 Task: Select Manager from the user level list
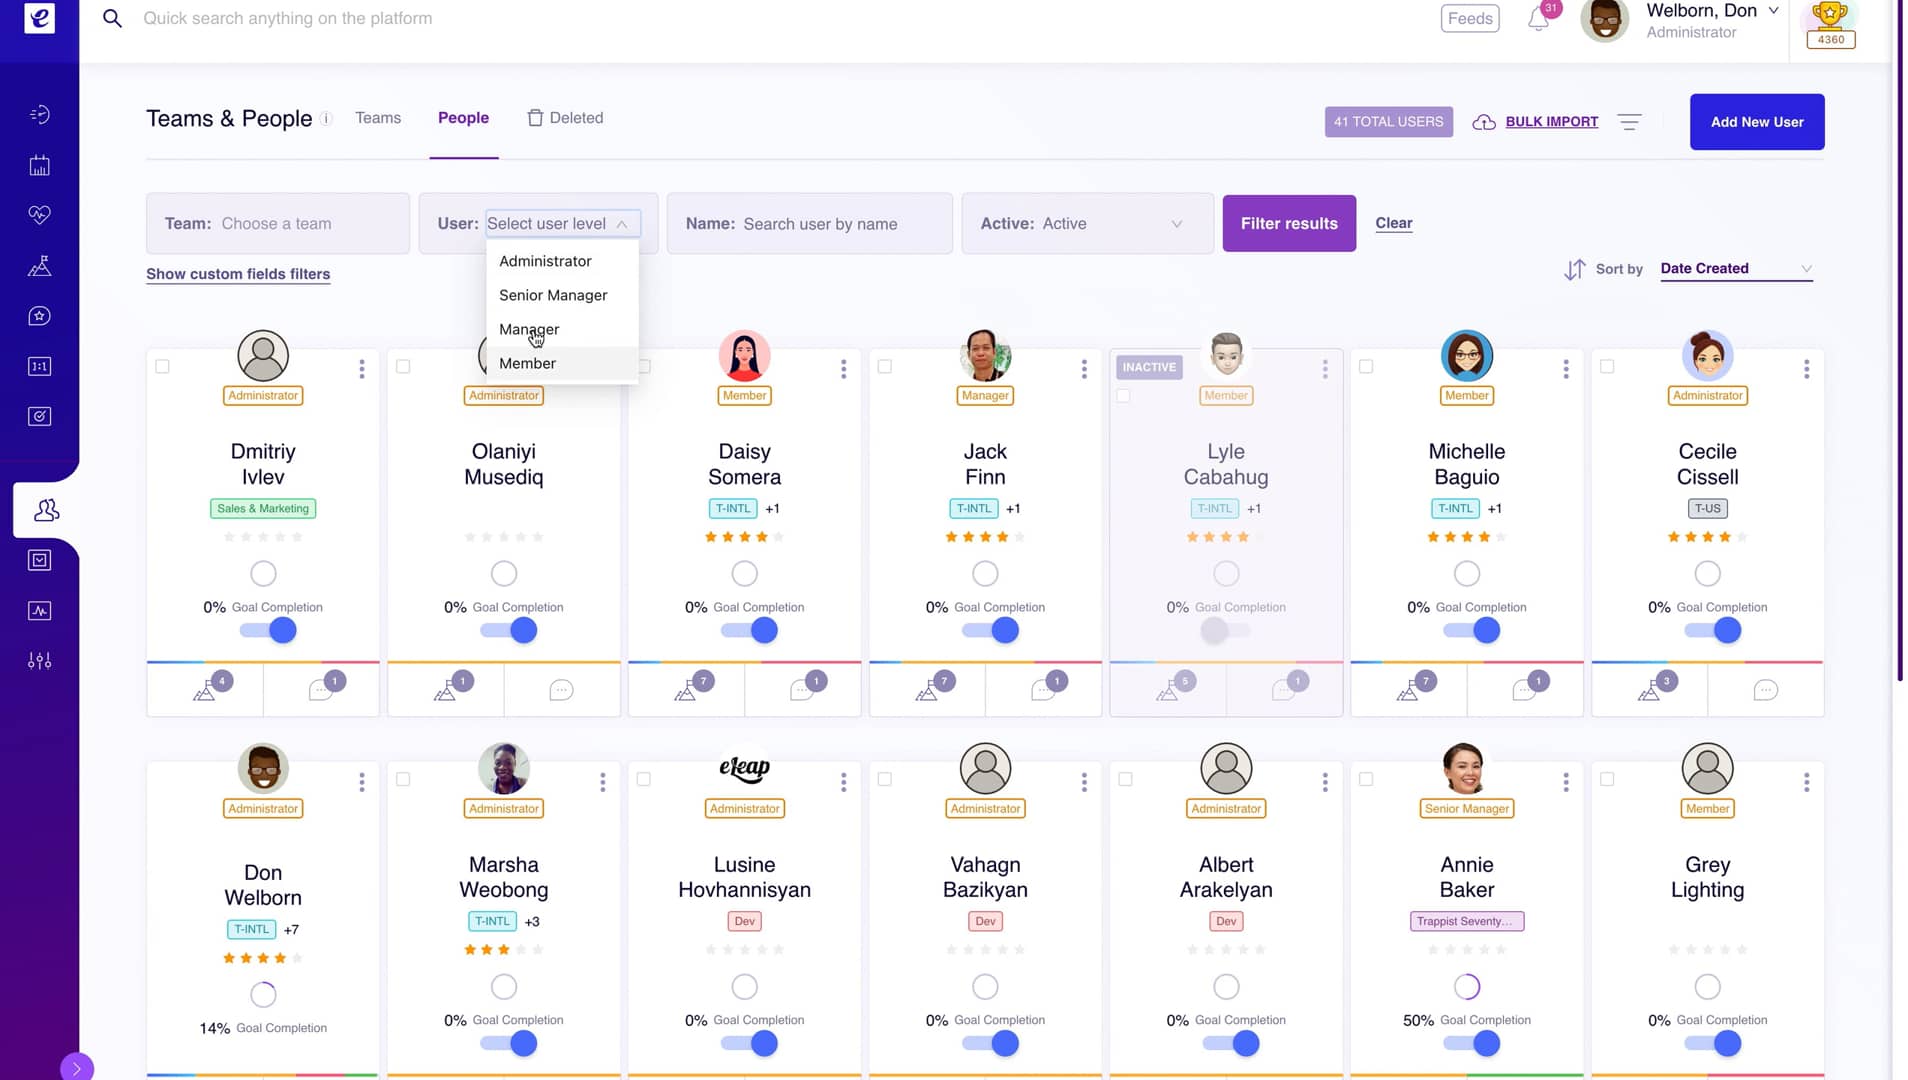[528, 329]
